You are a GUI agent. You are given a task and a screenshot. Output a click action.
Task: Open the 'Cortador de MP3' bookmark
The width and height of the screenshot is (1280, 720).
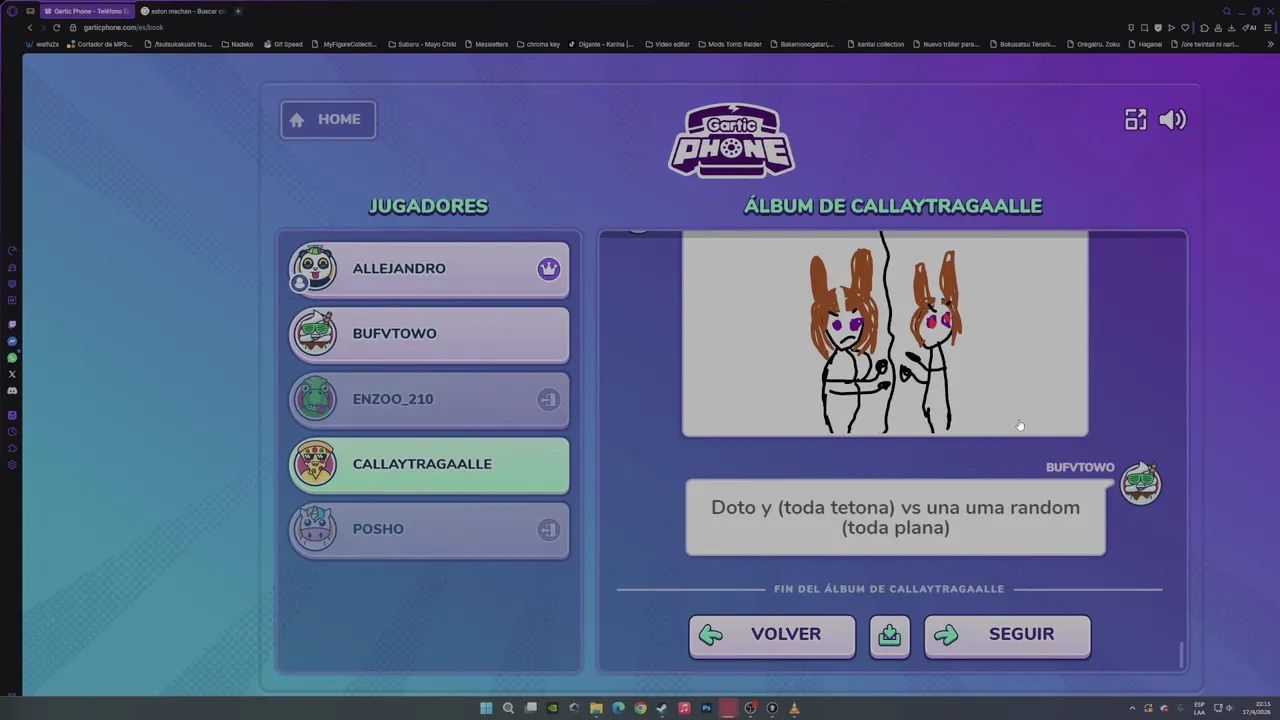[100, 44]
